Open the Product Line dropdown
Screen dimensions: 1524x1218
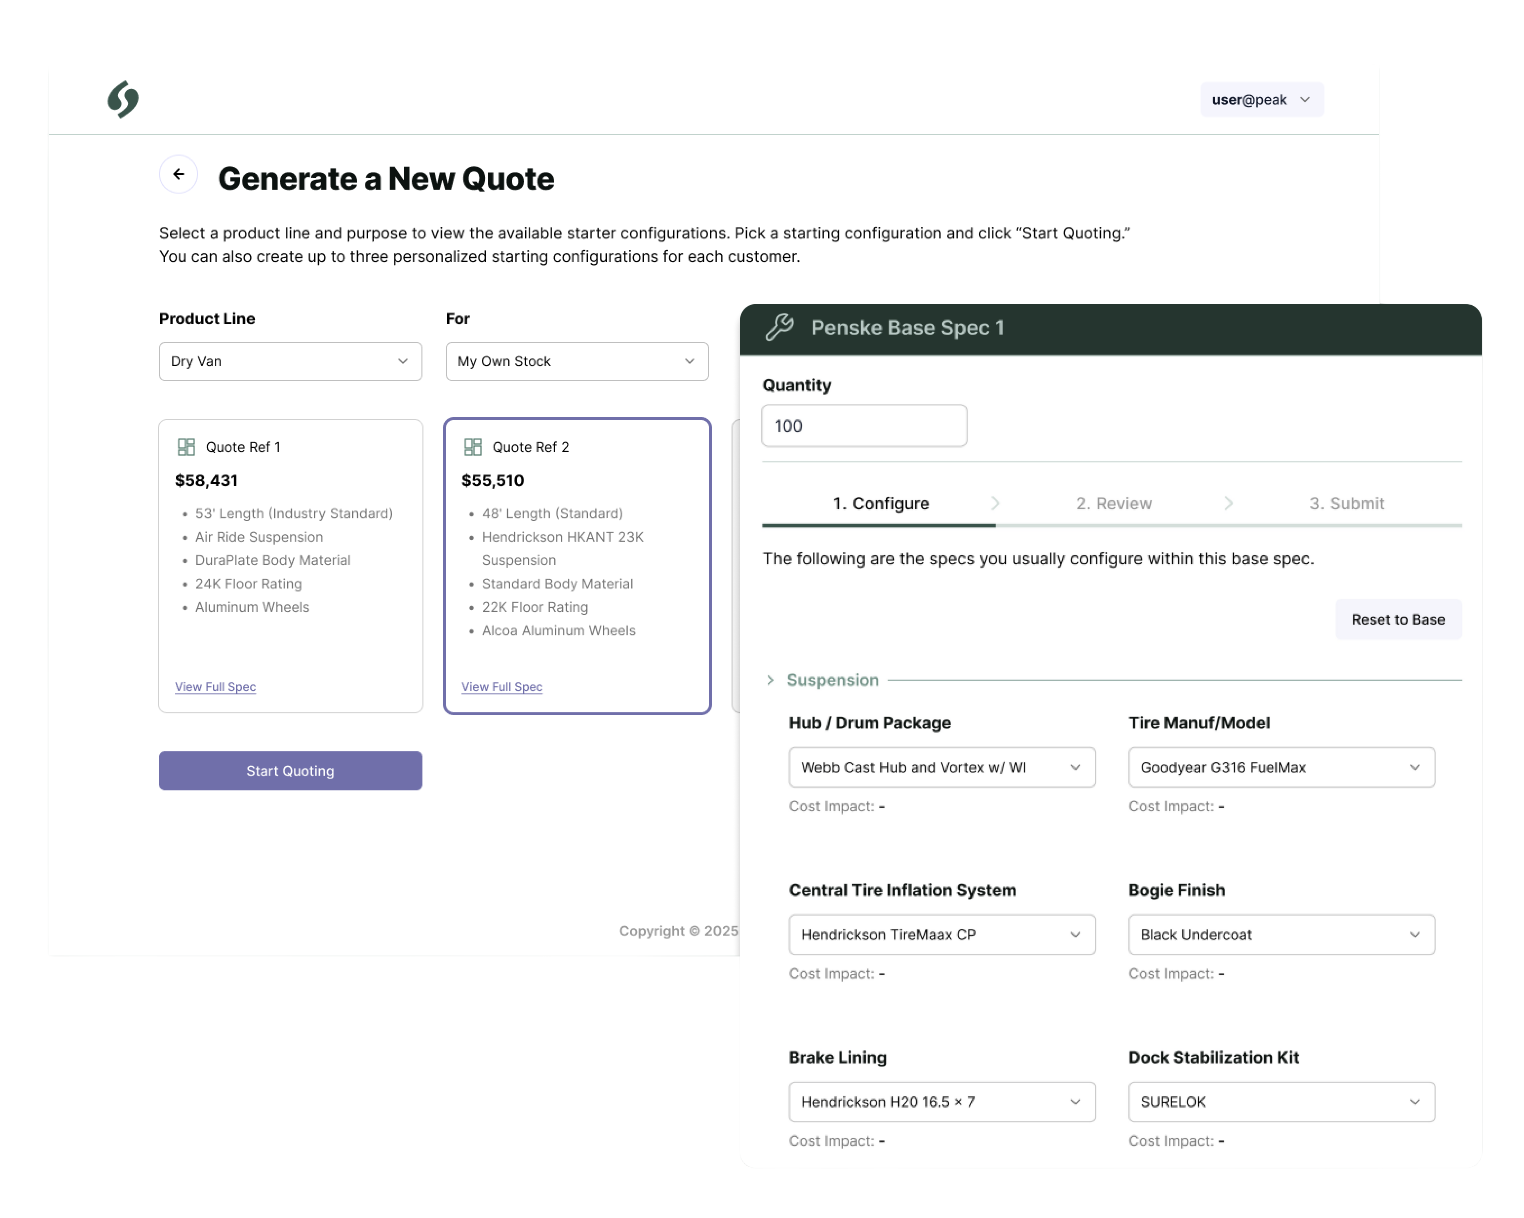pos(290,361)
